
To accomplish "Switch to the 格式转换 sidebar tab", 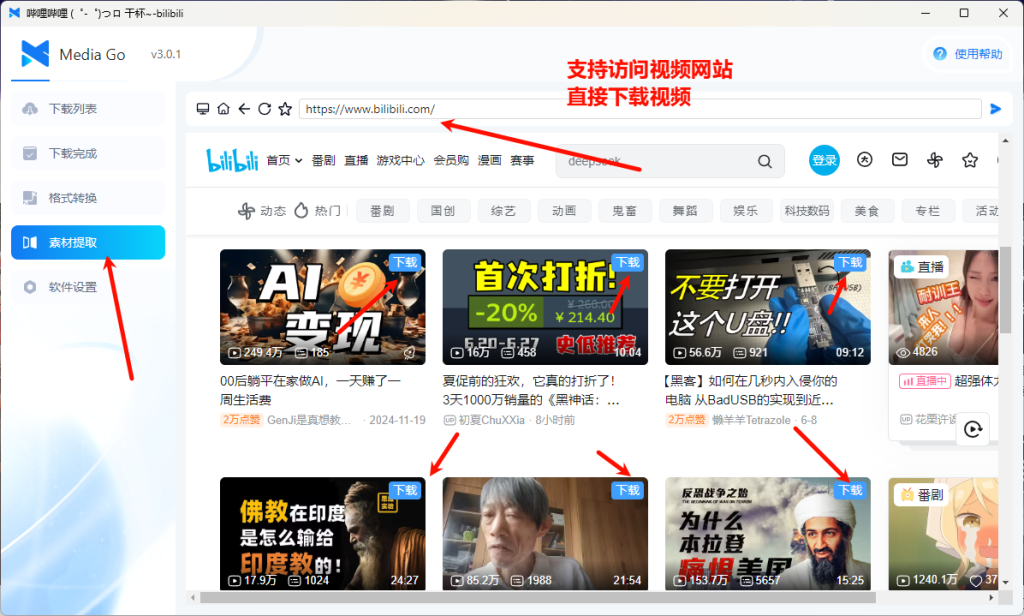I will (88, 198).
